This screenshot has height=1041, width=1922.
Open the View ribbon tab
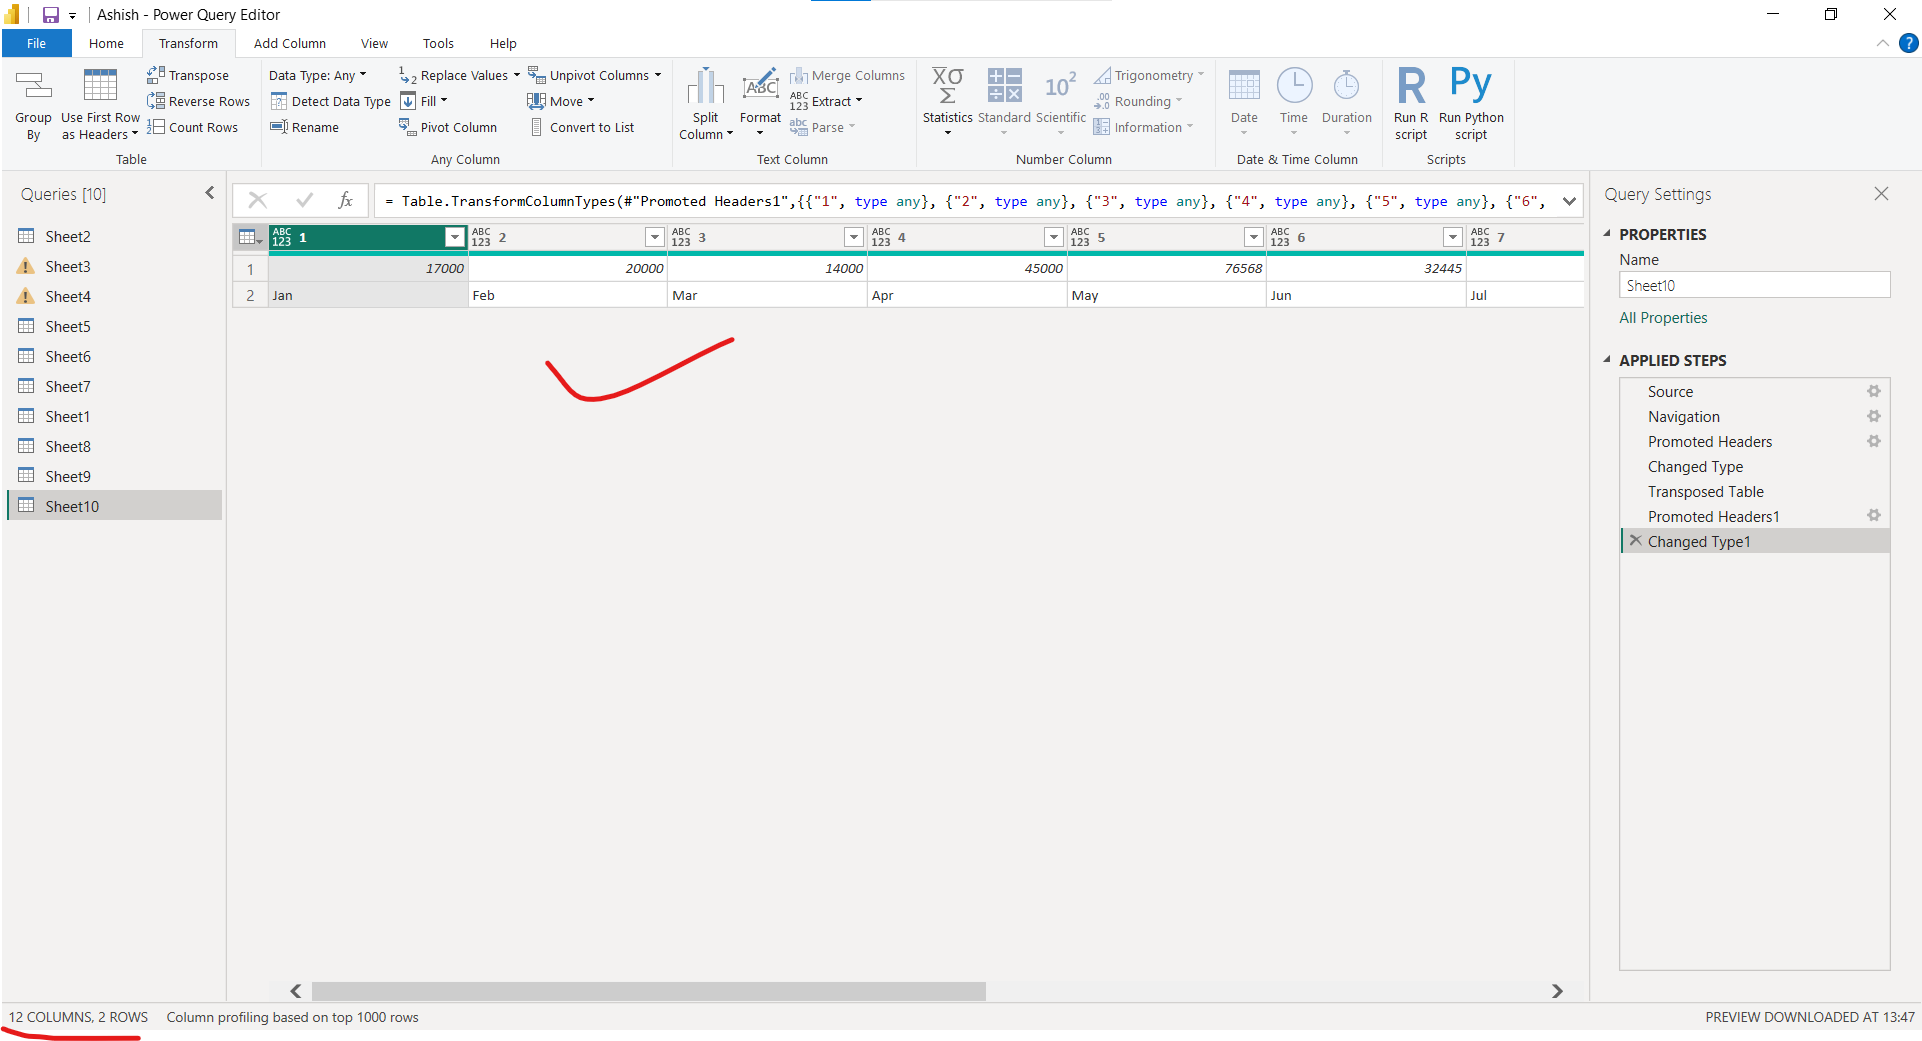pyautogui.click(x=374, y=43)
